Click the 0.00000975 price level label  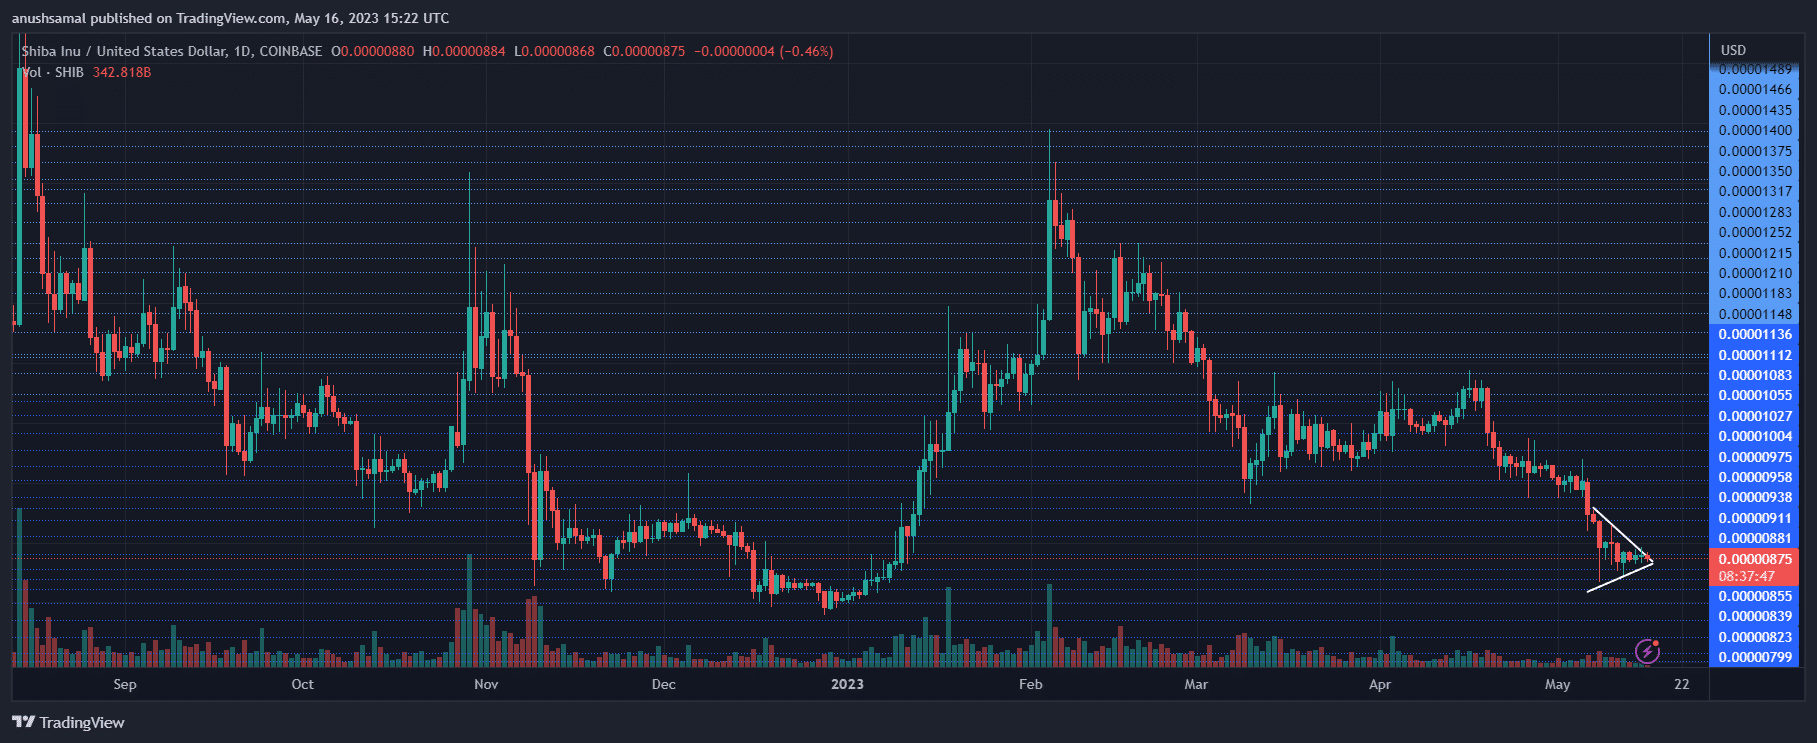pyautogui.click(x=1755, y=457)
